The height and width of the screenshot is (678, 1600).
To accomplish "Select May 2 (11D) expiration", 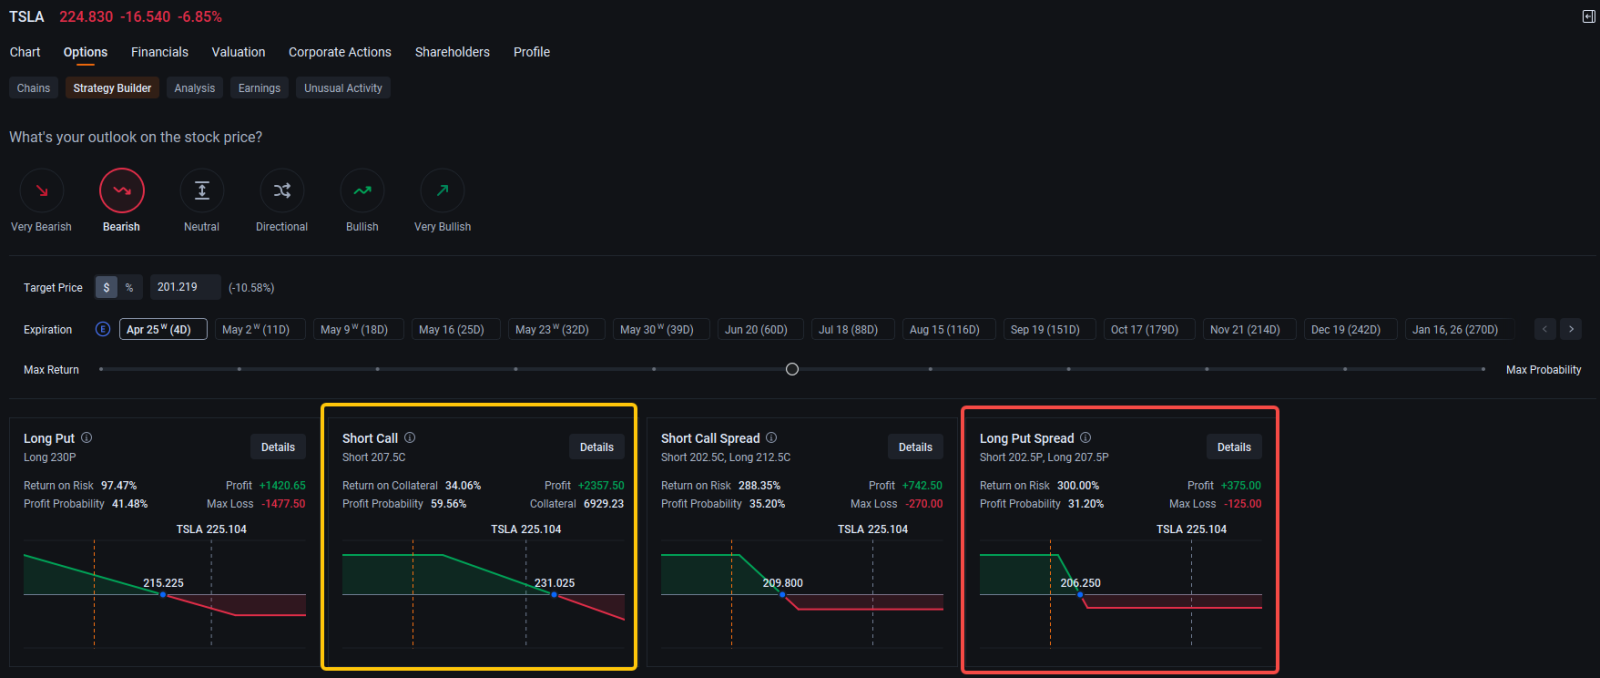I will point(259,329).
